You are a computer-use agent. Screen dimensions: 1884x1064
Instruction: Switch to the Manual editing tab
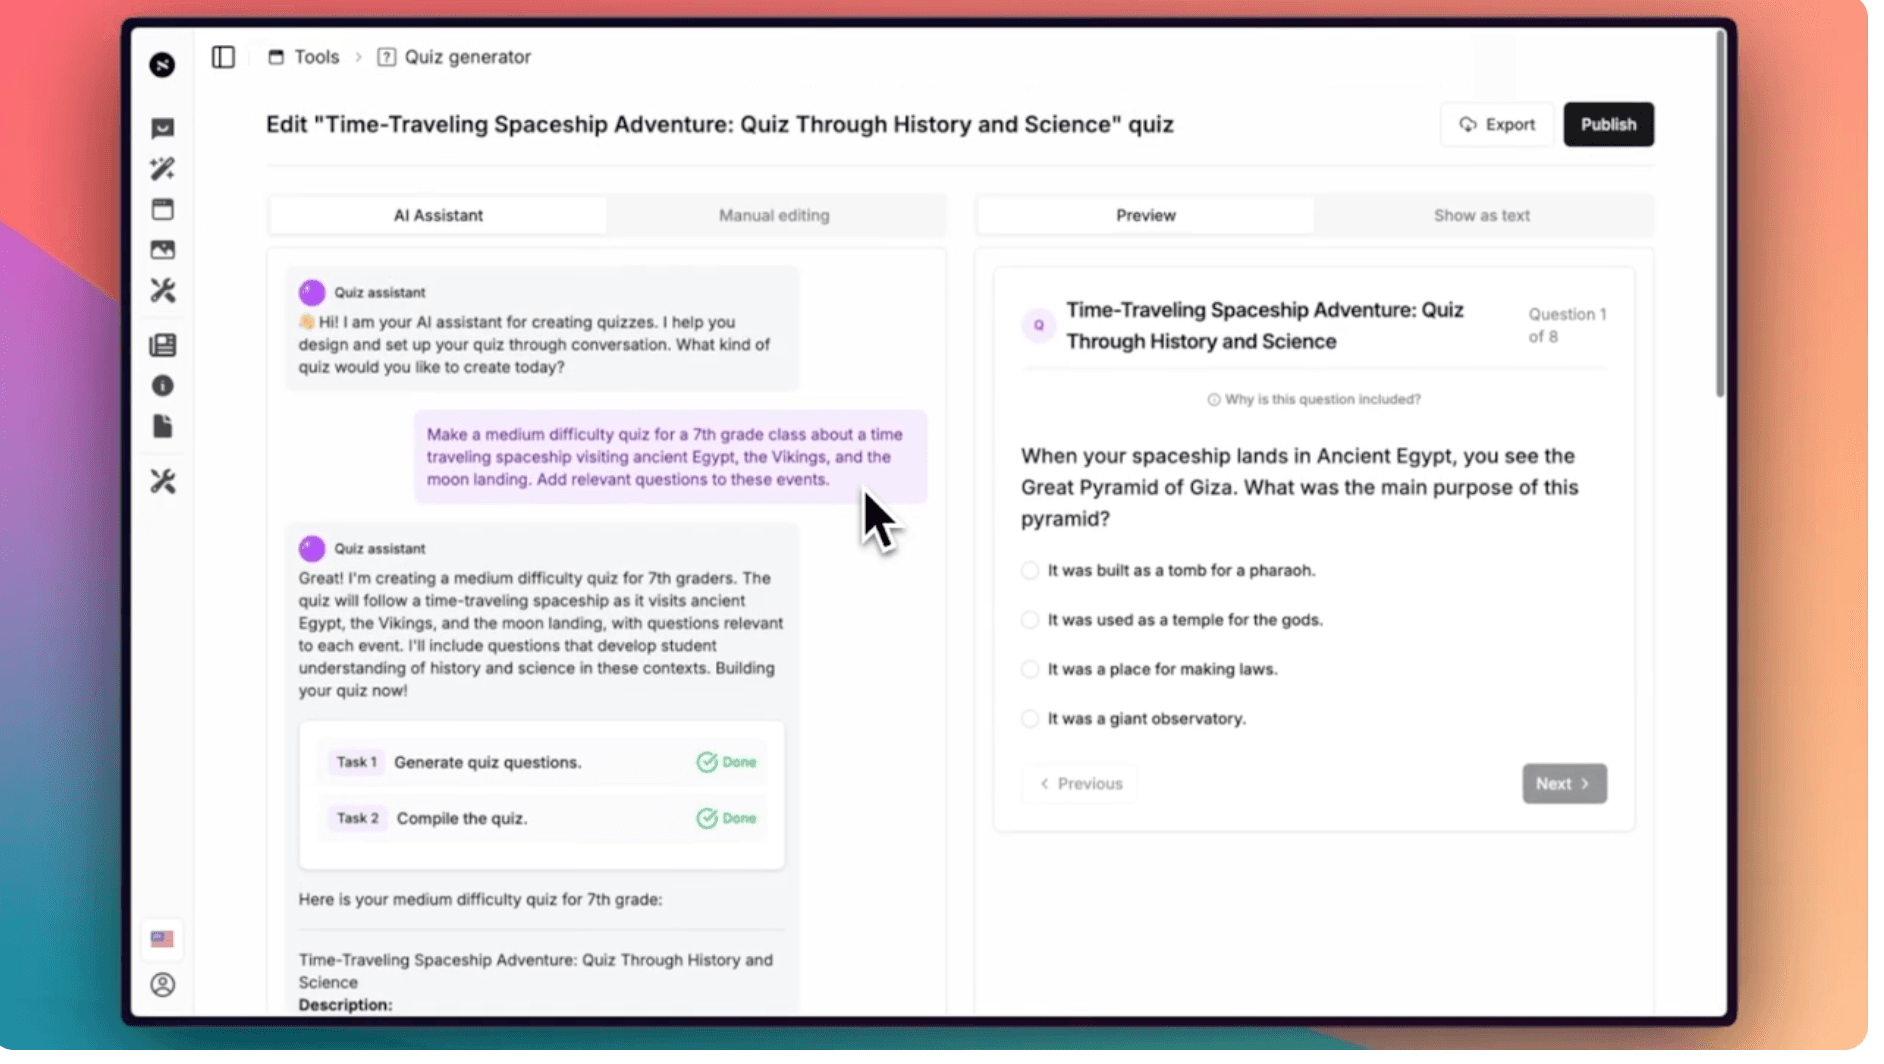(x=773, y=215)
